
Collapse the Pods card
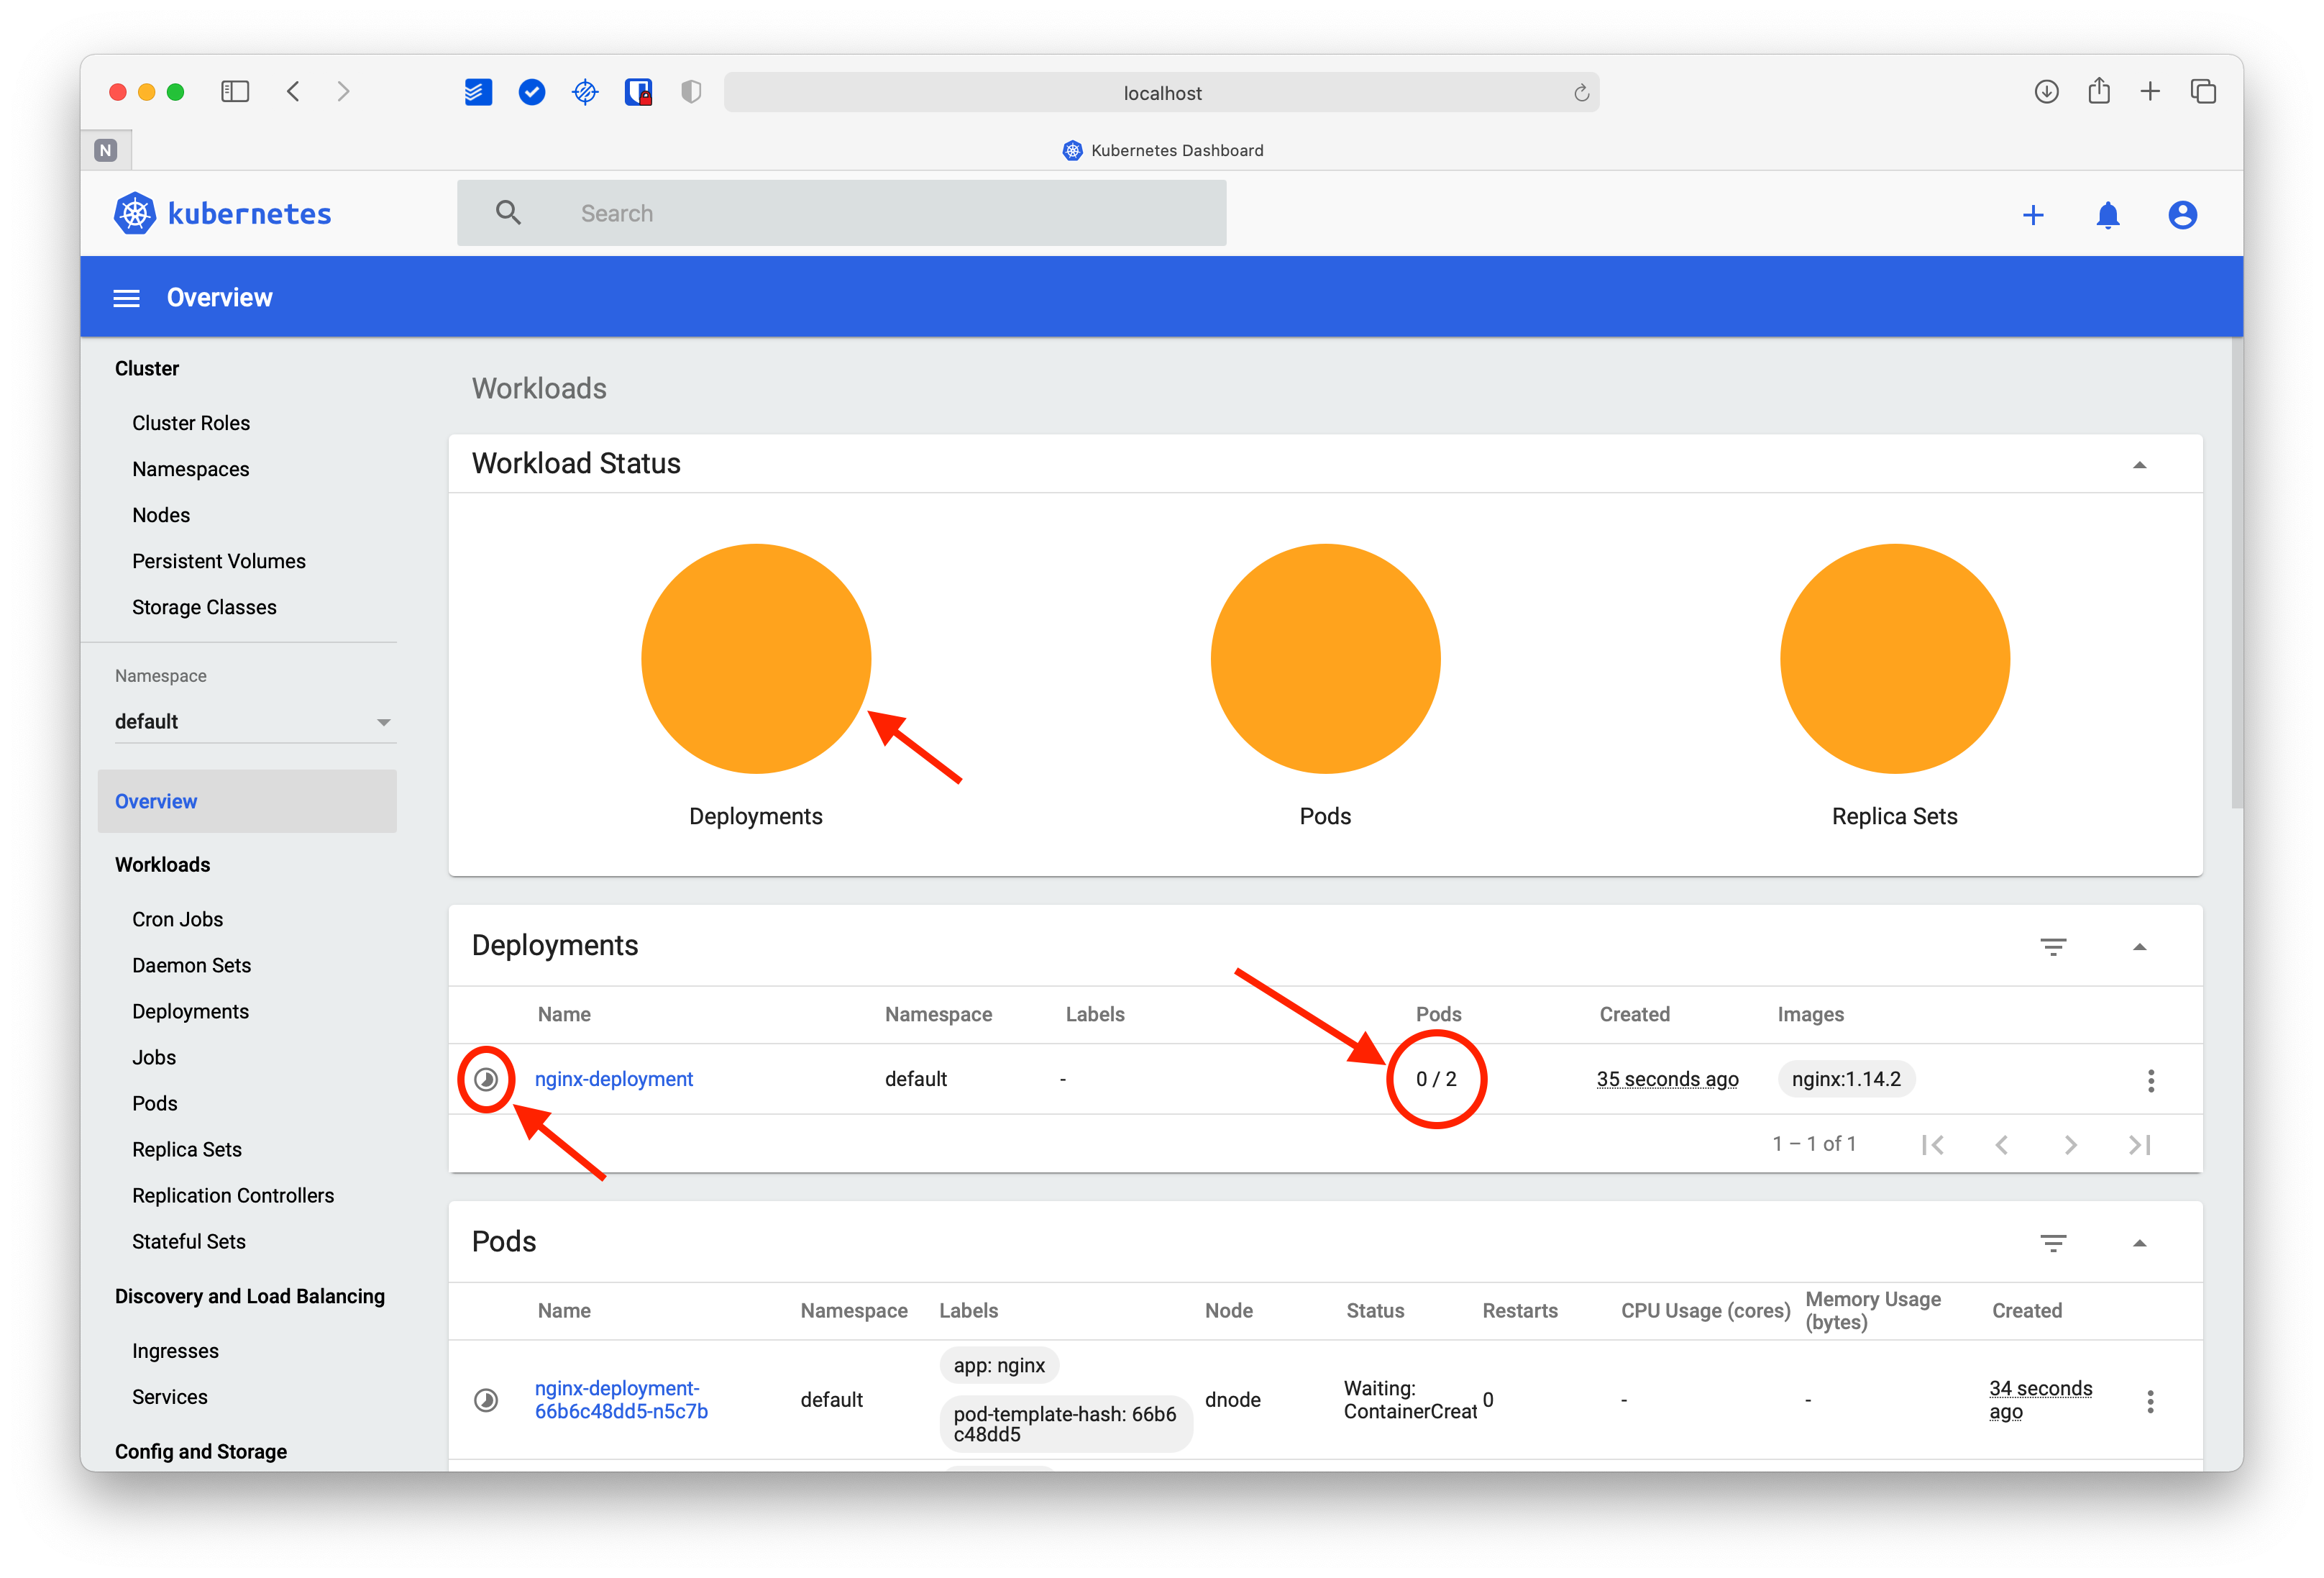pos(2139,1243)
